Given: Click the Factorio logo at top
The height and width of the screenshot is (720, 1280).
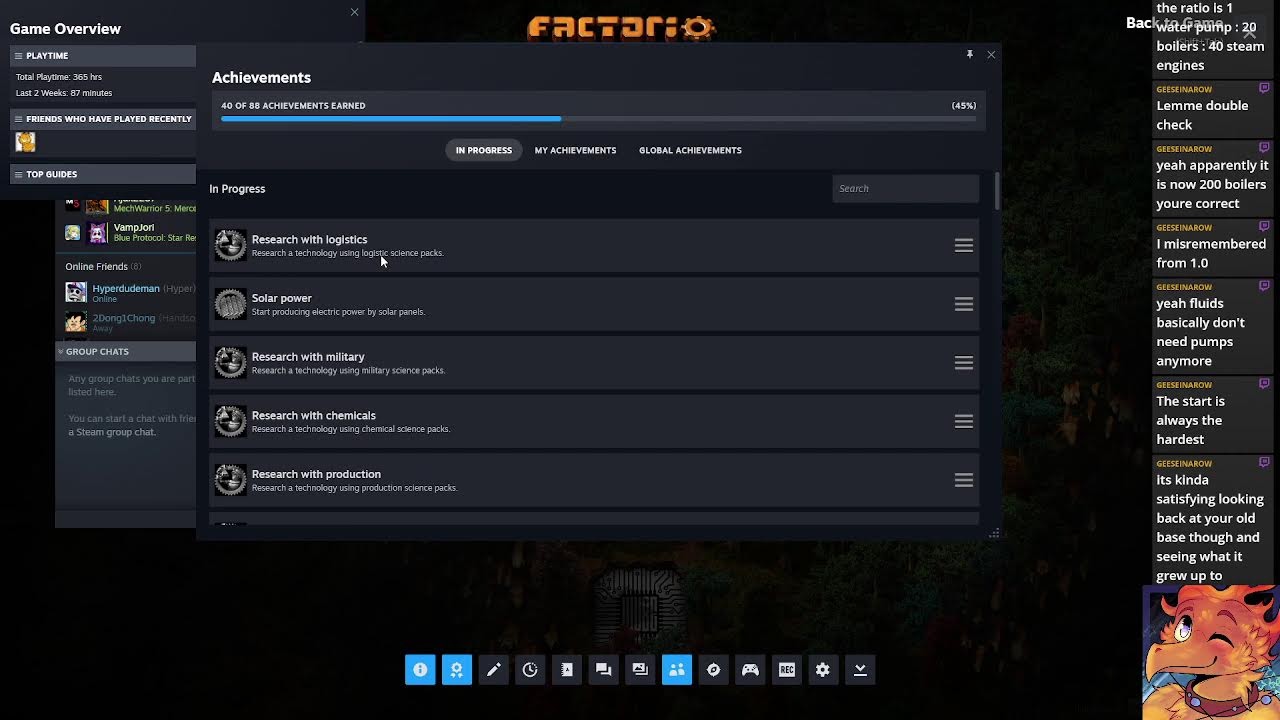Looking at the screenshot, I should [x=621, y=27].
